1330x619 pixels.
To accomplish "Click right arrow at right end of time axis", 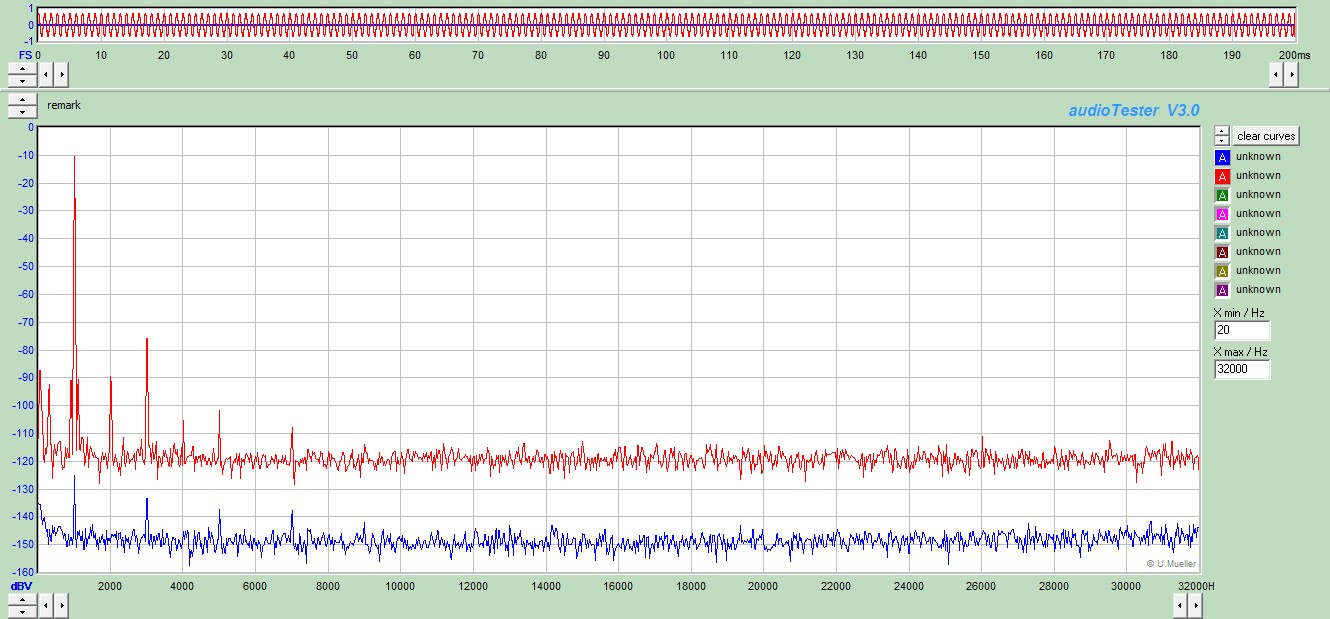I will [1291, 74].
